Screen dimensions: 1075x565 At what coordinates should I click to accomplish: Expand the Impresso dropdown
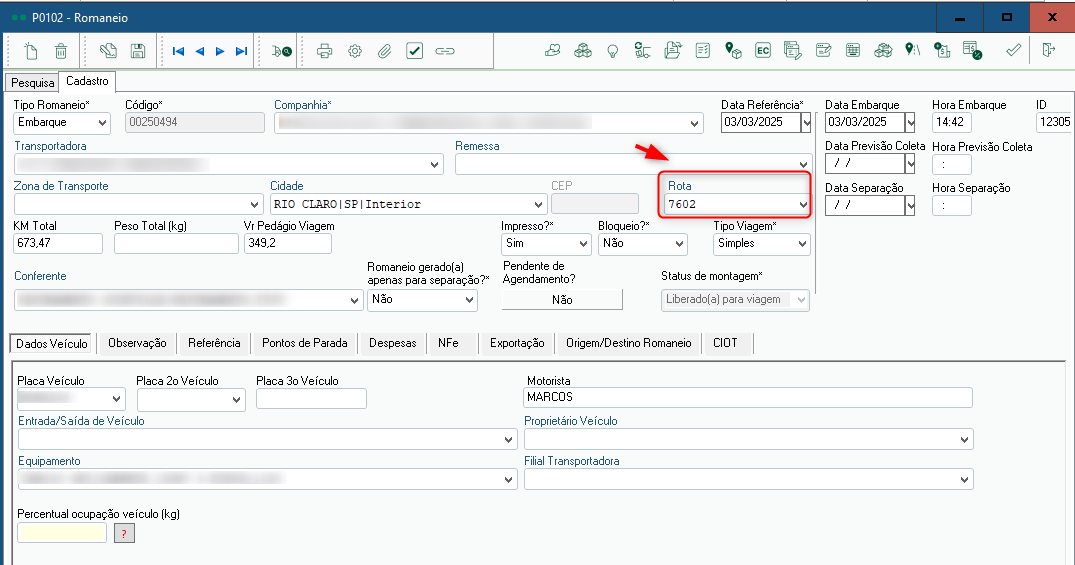(x=583, y=244)
